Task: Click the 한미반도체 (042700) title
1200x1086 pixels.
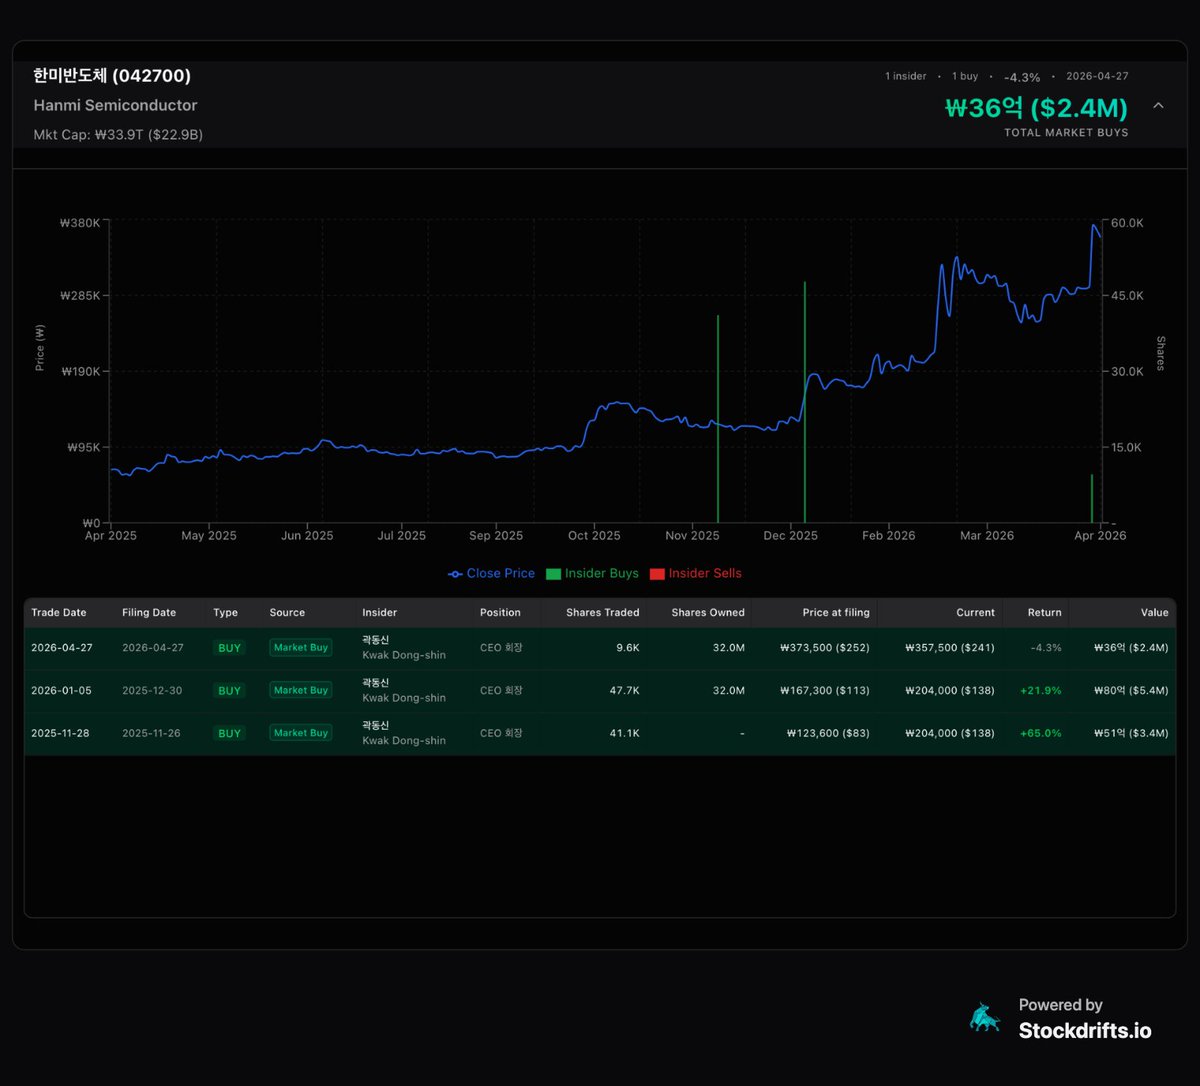Action: (x=112, y=76)
